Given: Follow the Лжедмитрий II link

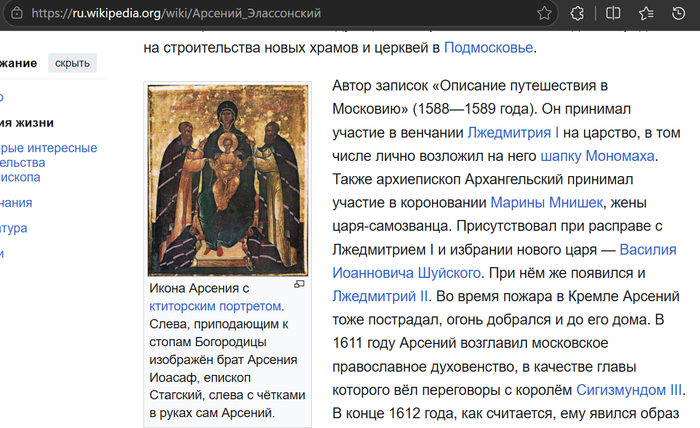Looking at the screenshot, I should pyautogui.click(x=380, y=296).
